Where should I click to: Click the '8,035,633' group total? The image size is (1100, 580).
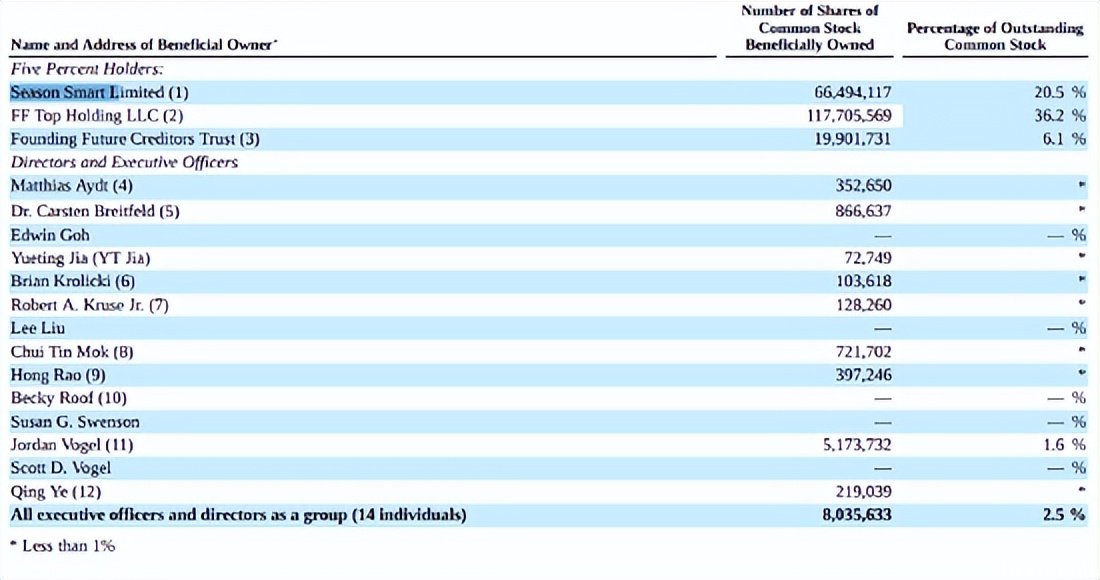(x=857, y=515)
